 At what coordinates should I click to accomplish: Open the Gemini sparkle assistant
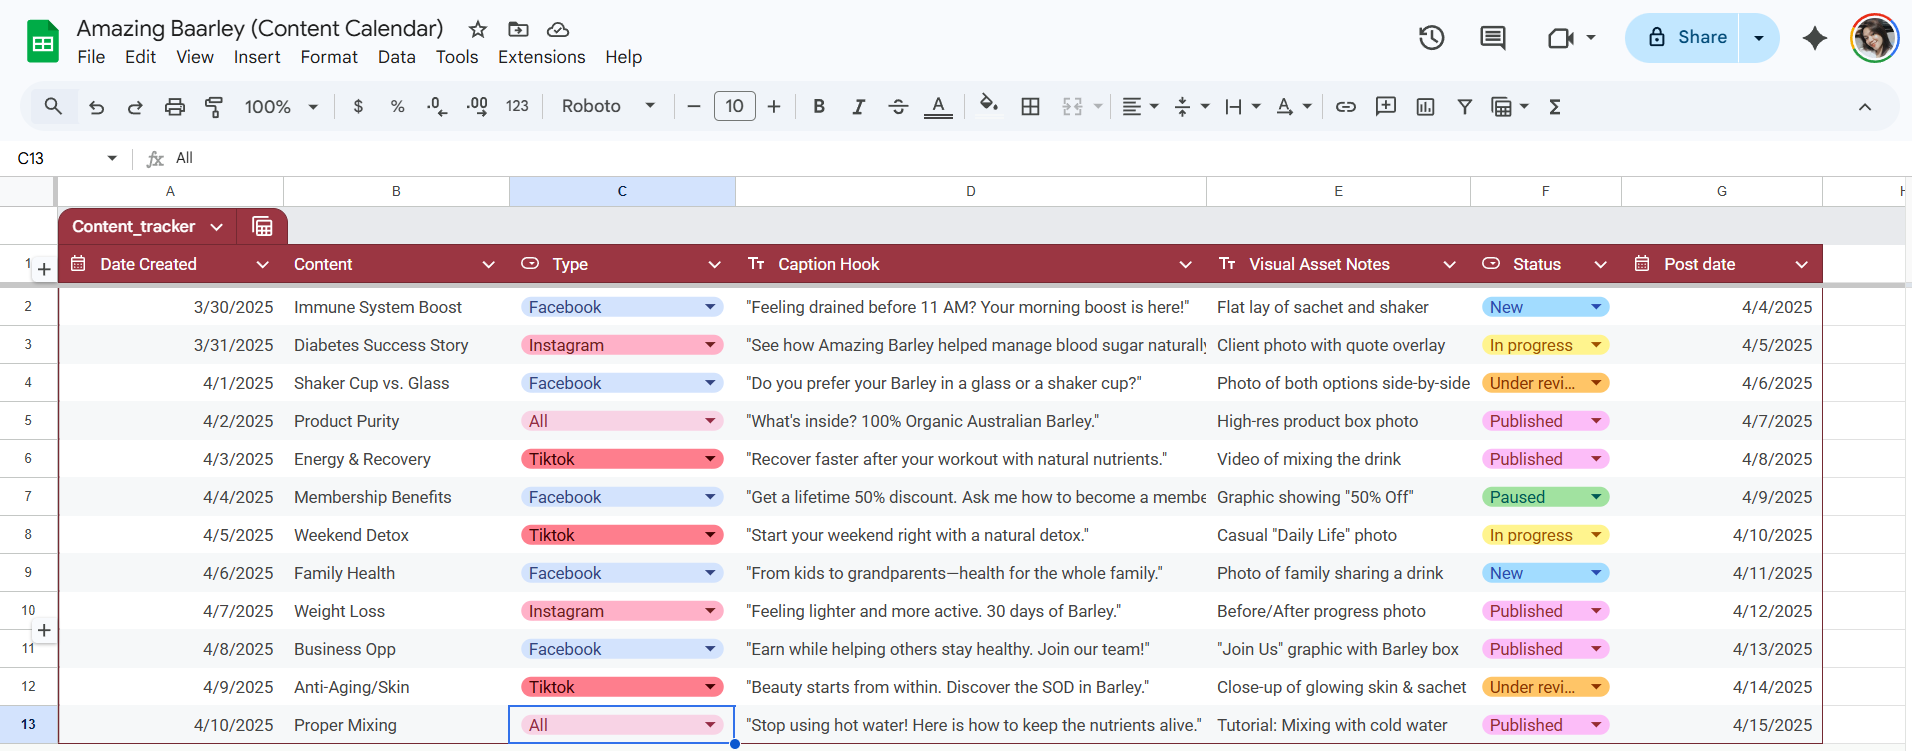click(1815, 38)
